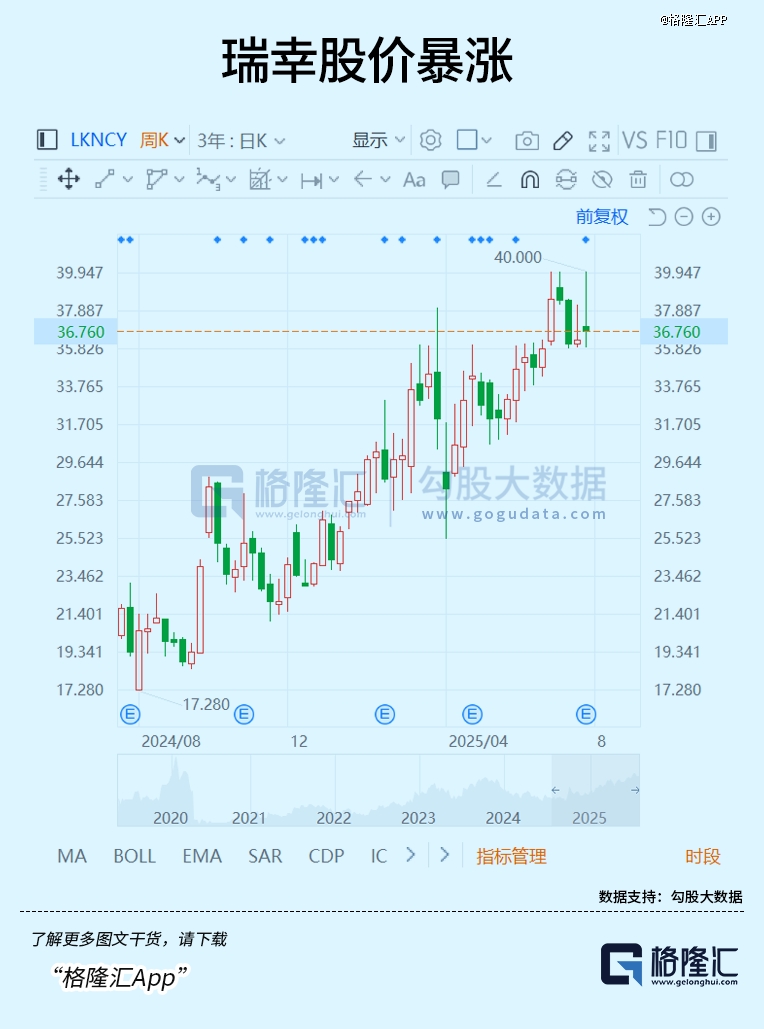Toggle hide drawings eye icon

(602, 180)
